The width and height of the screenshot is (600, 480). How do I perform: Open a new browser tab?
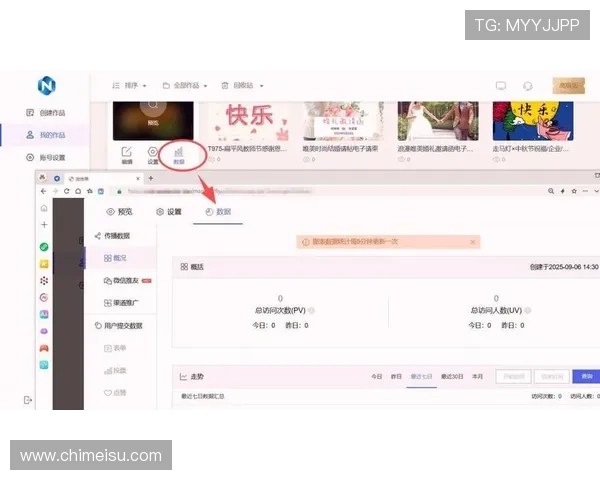tap(151, 178)
